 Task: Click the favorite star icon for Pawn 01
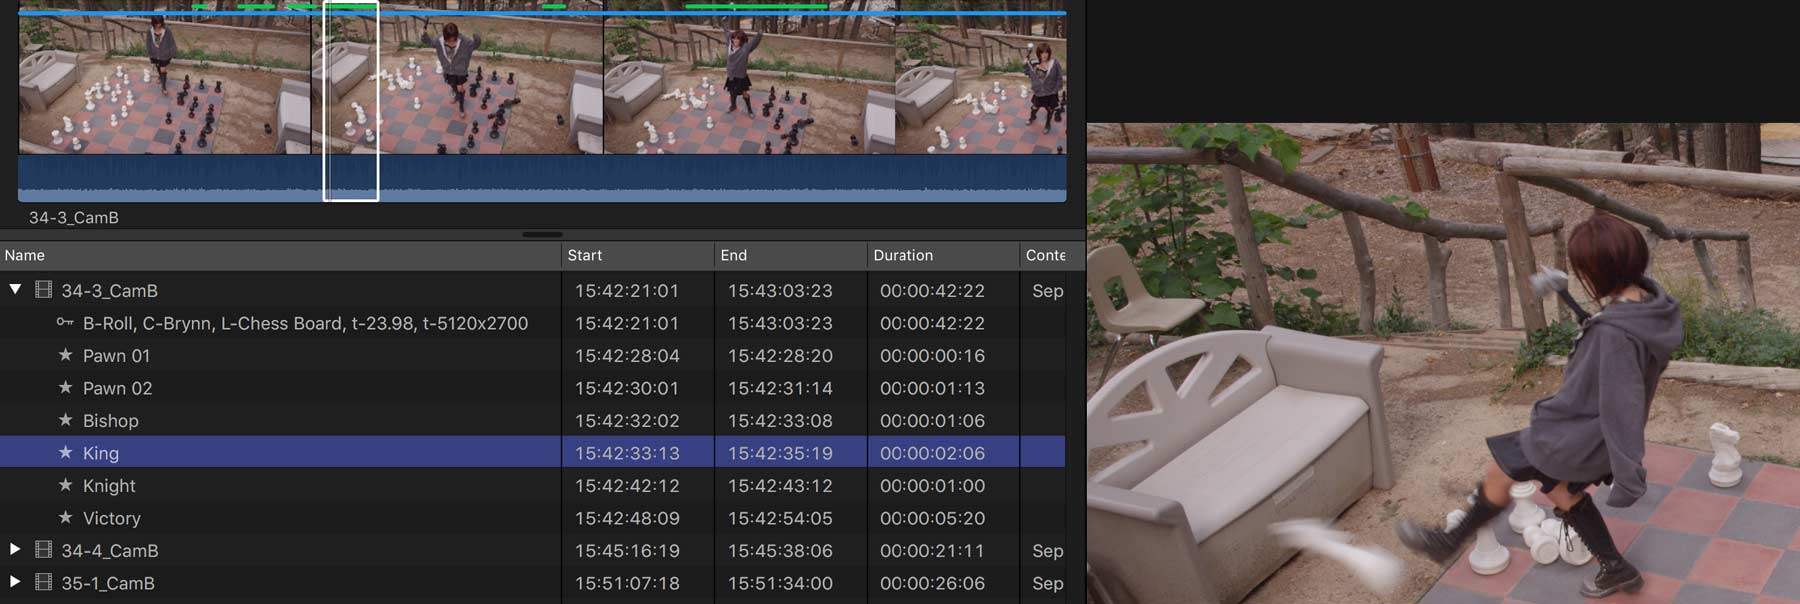click(x=66, y=355)
